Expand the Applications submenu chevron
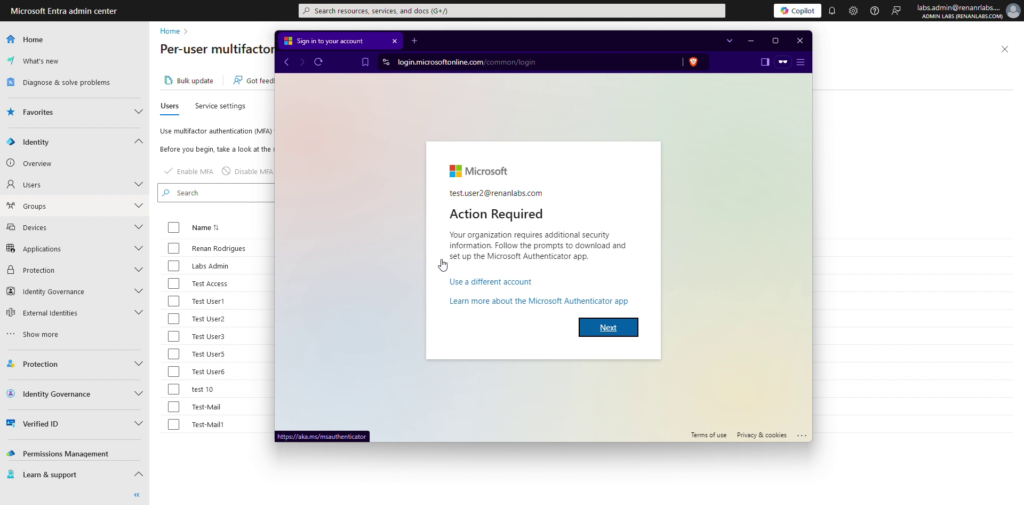Image resolution: width=1024 pixels, height=505 pixels. pyautogui.click(x=138, y=249)
